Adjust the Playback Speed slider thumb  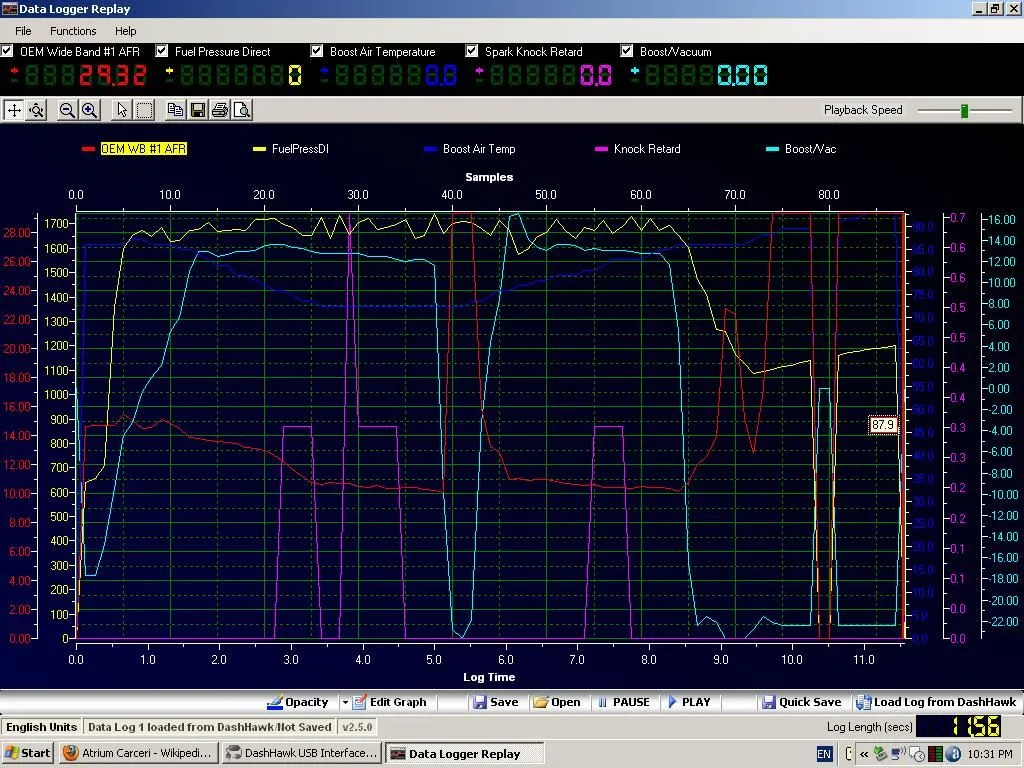[964, 110]
